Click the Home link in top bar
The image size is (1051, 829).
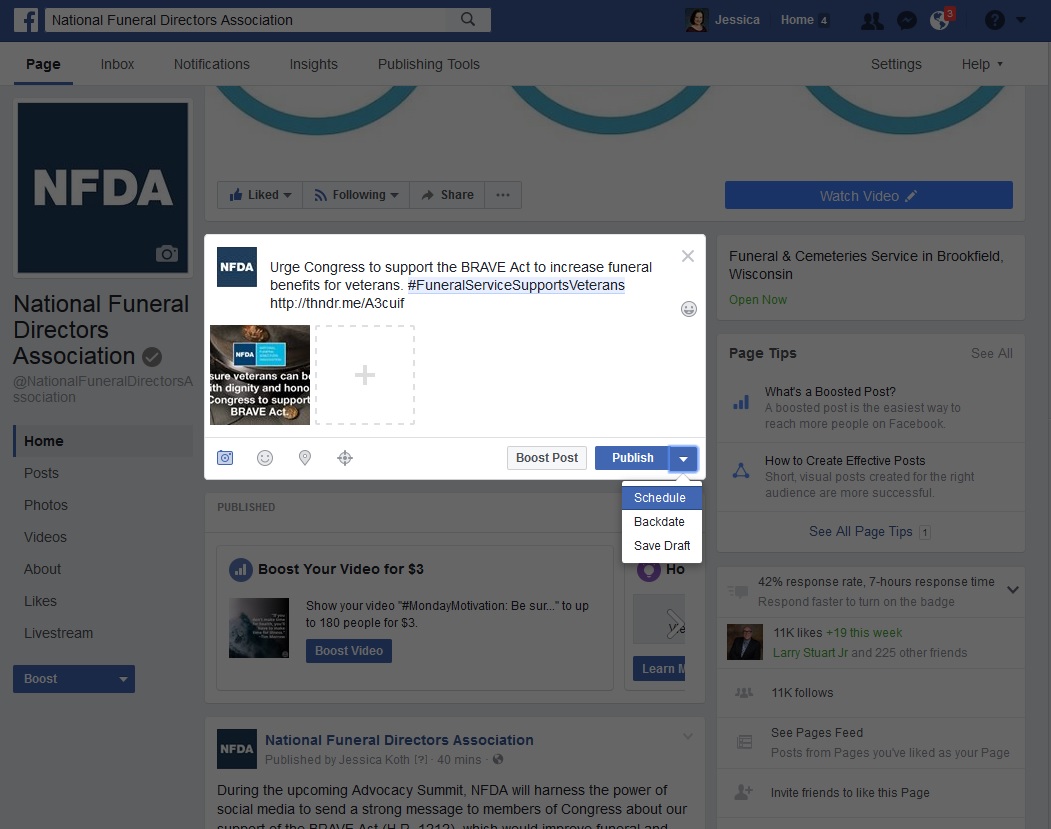[797, 20]
